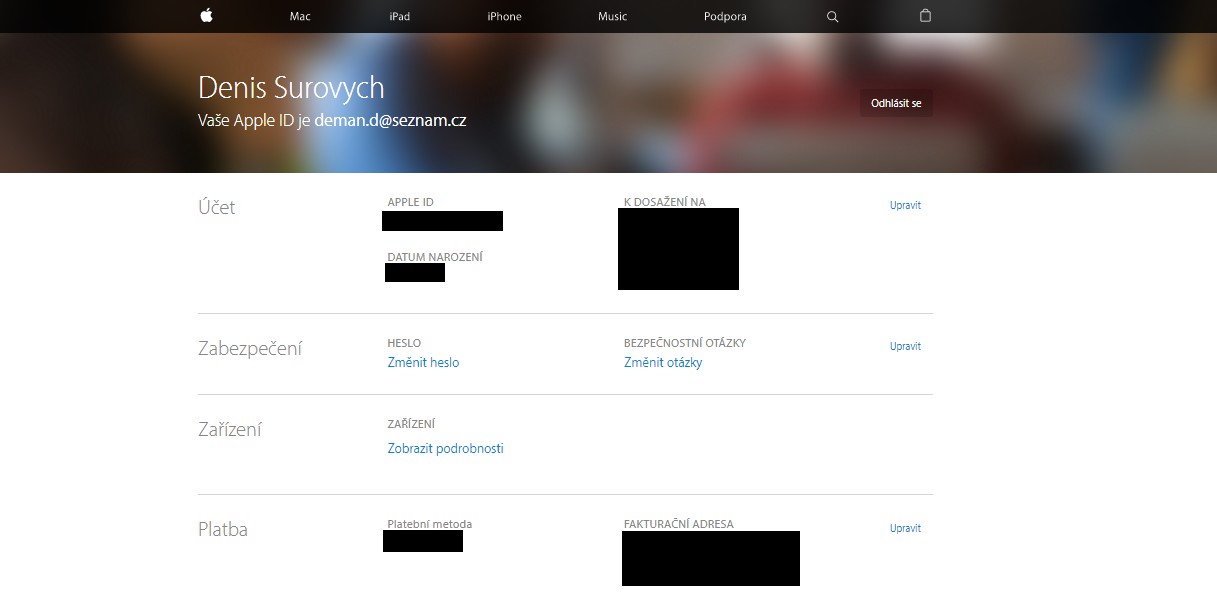The width and height of the screenshot is (1217, 598).
Task: Click Upravit in the Zabezpečení section
Action: (905, 346)
